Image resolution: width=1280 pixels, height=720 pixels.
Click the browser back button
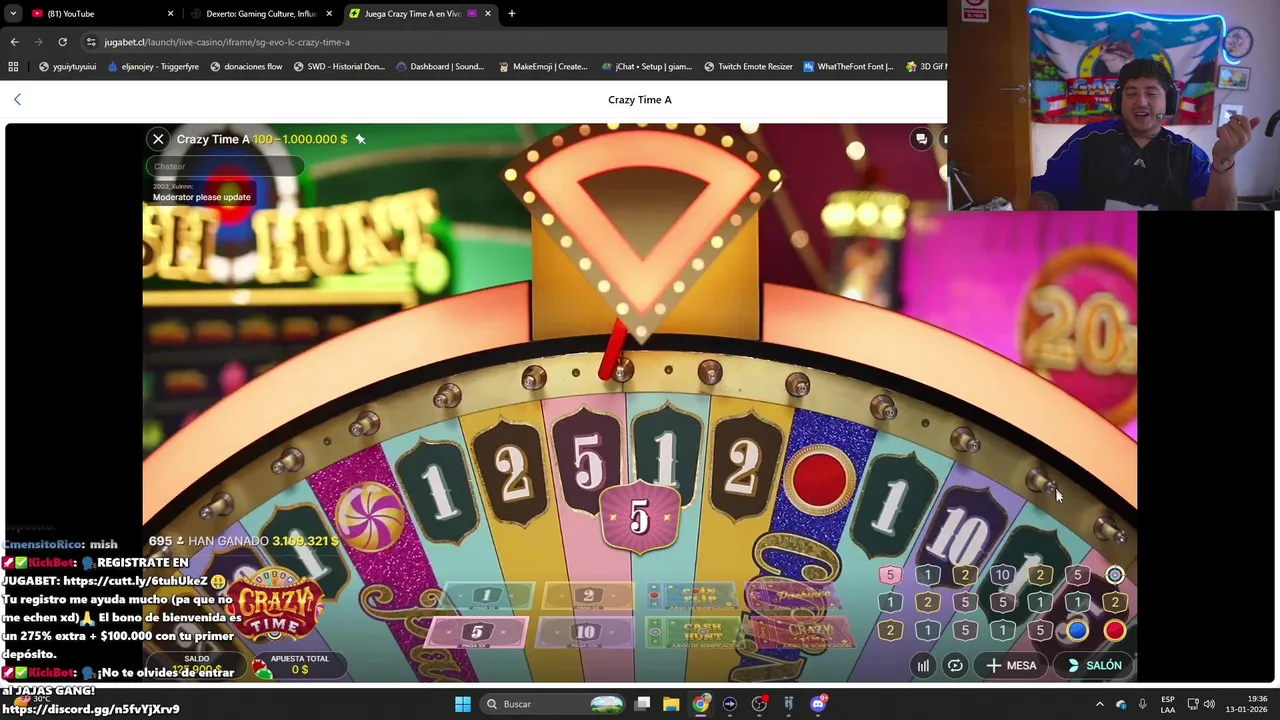(14, 42)
